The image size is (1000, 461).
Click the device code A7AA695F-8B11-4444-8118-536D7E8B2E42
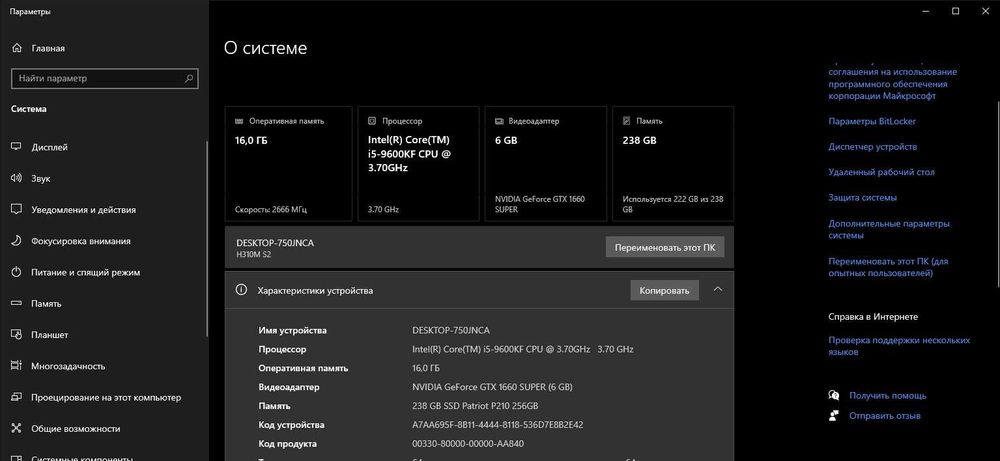[497, 425]
